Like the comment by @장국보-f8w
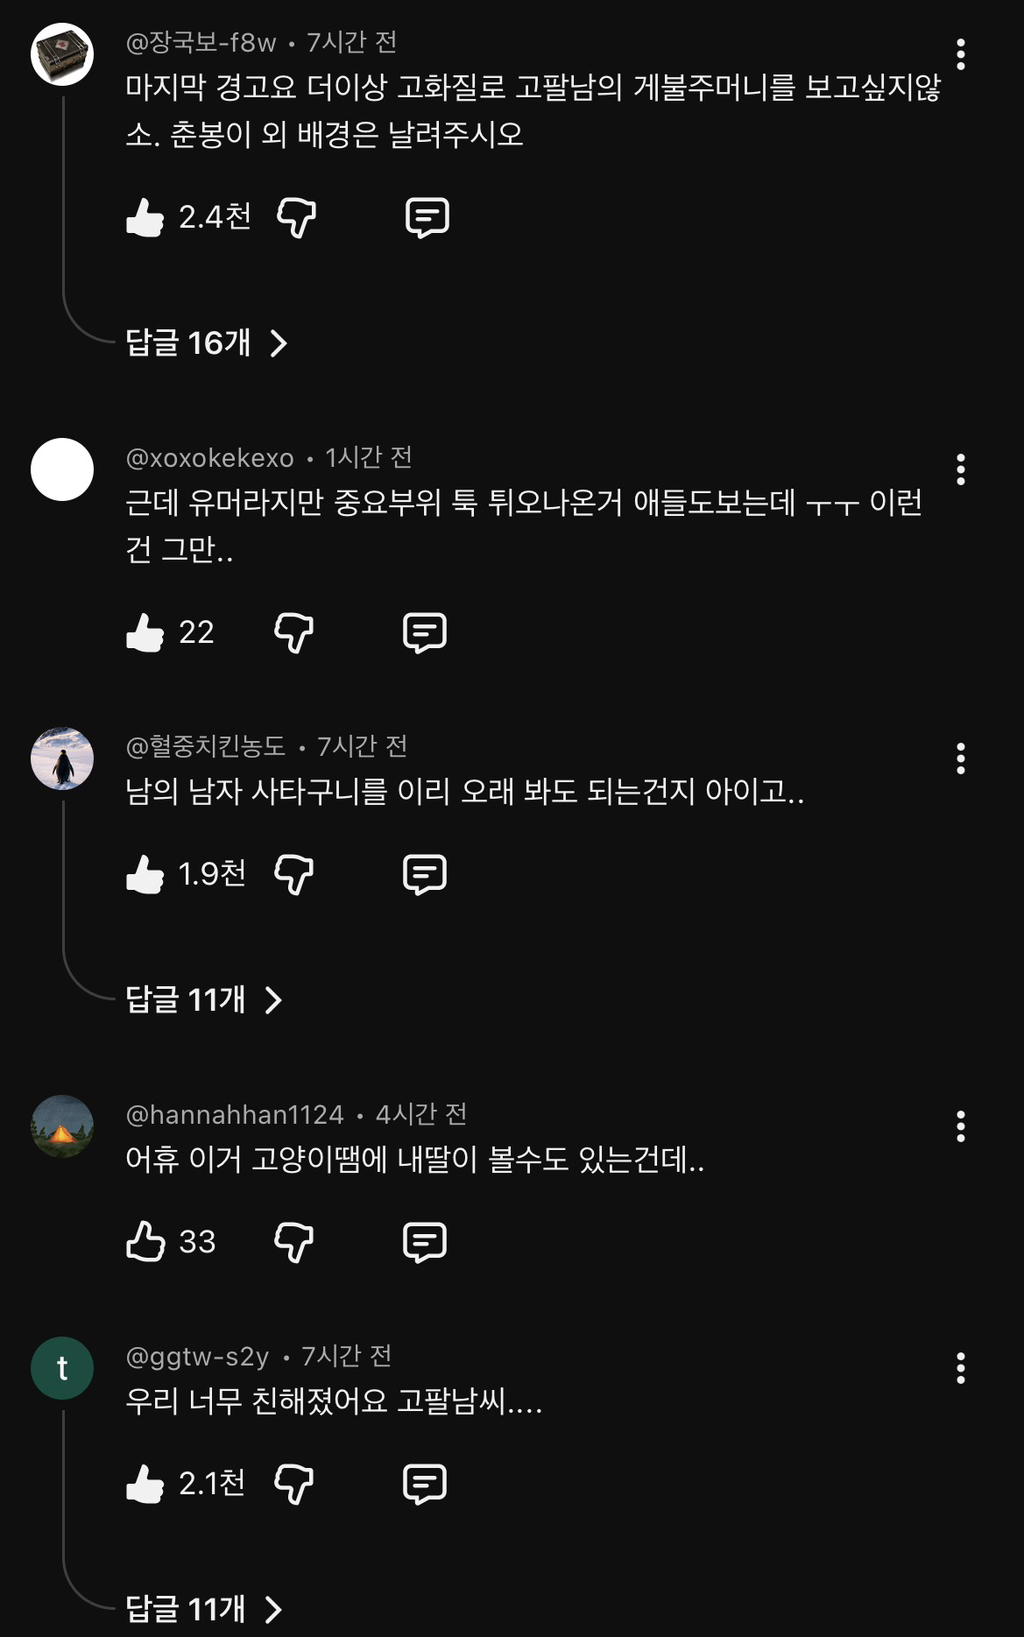 [x=145, y=217]
